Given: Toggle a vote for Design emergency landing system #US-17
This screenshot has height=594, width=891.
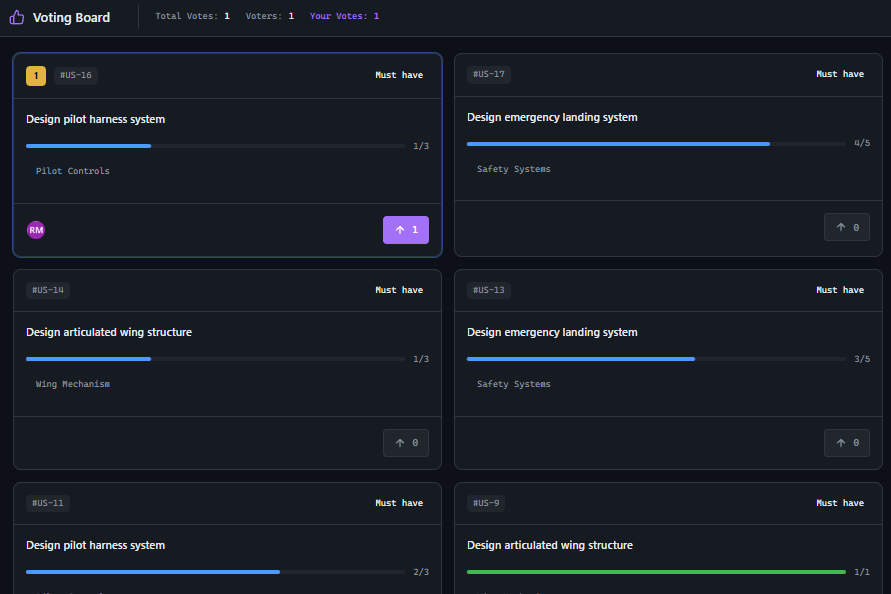Looking at the screenshot, I should (x=846, y=226).
